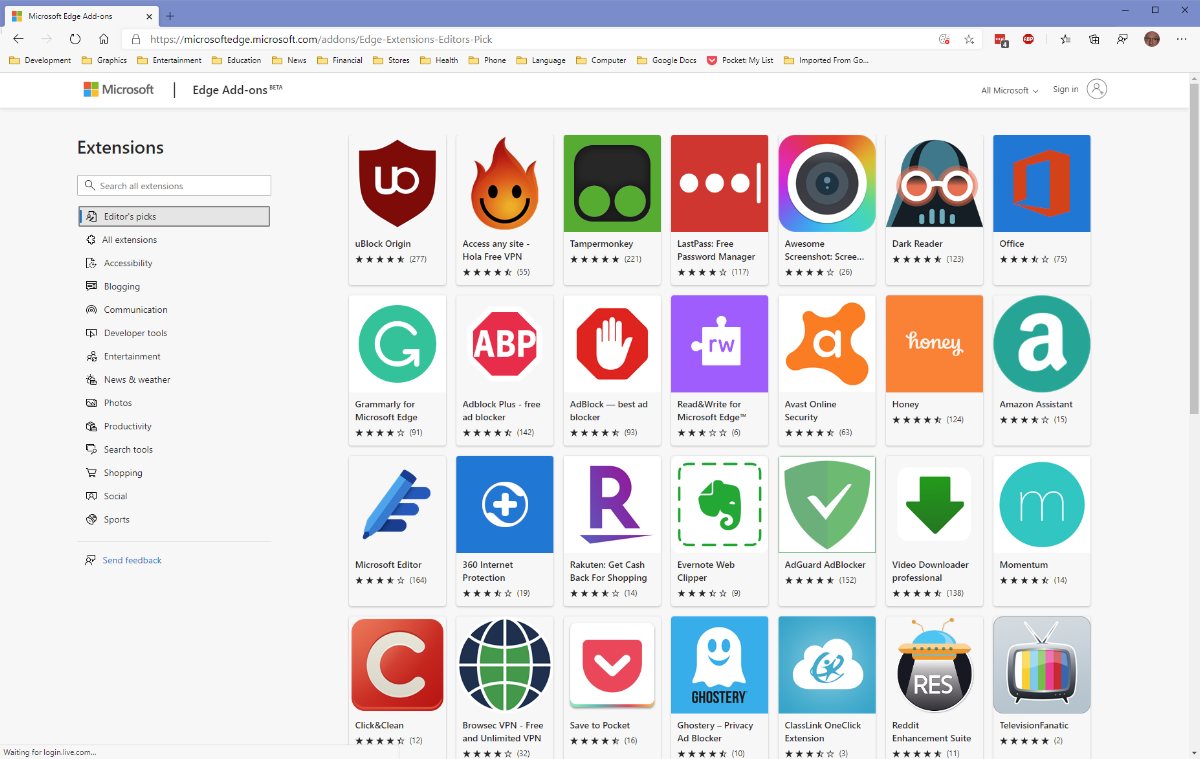Go back with the browser back arrow
The image size is (1200, 759).
point(18,39)
